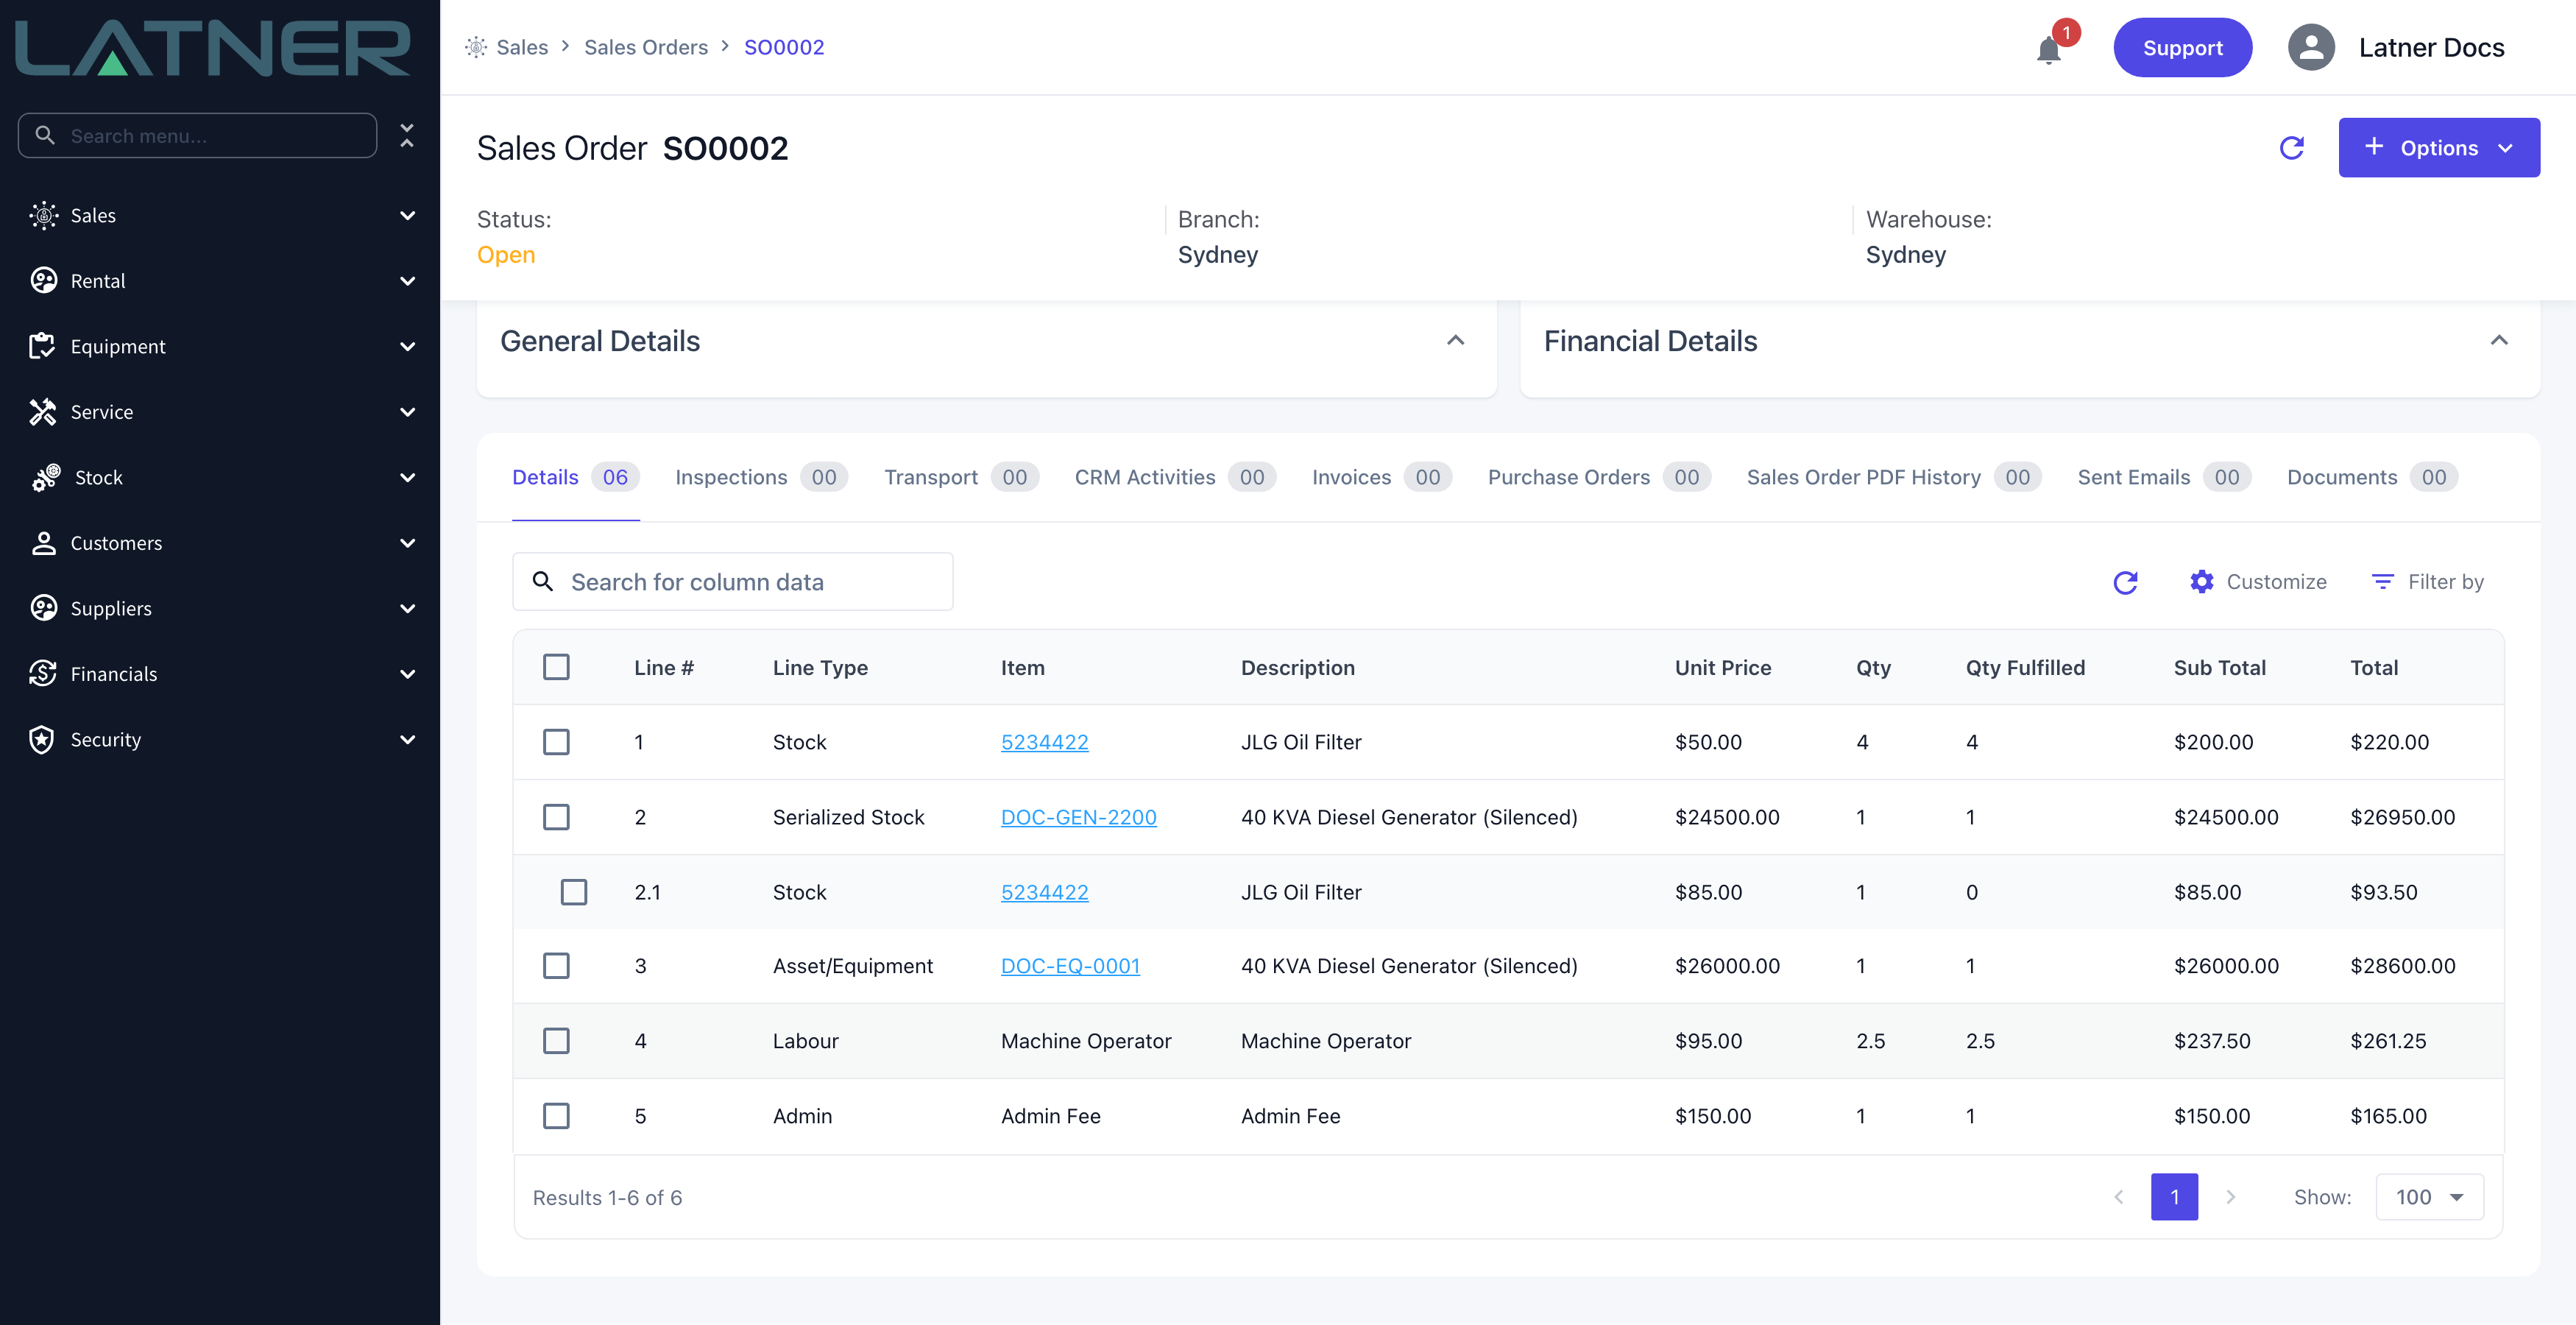Click the Support button
The image size is (2576, 1325).
[x=2182, y=47]
